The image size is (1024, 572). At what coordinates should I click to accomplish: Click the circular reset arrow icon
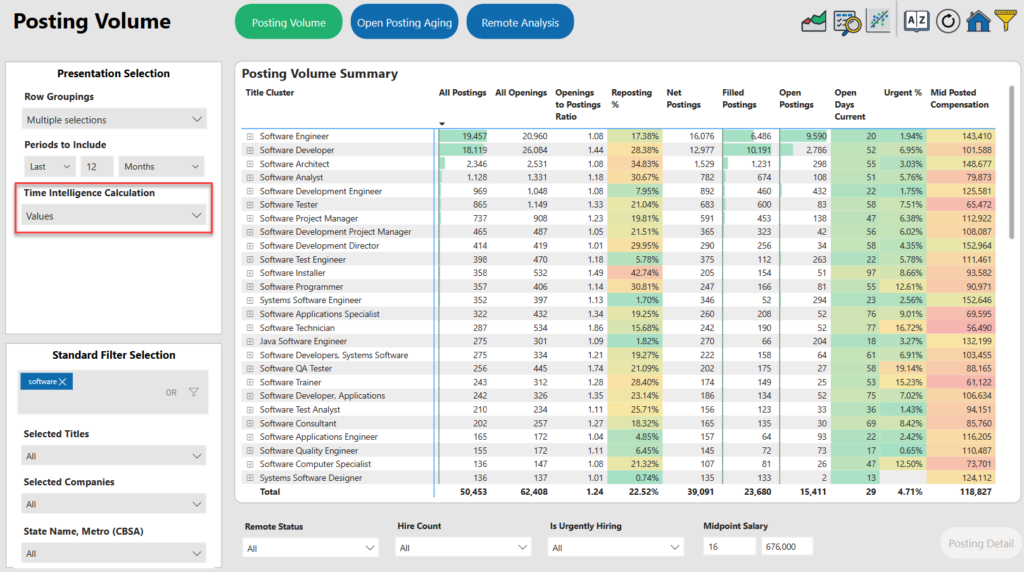tap(947, 21)
